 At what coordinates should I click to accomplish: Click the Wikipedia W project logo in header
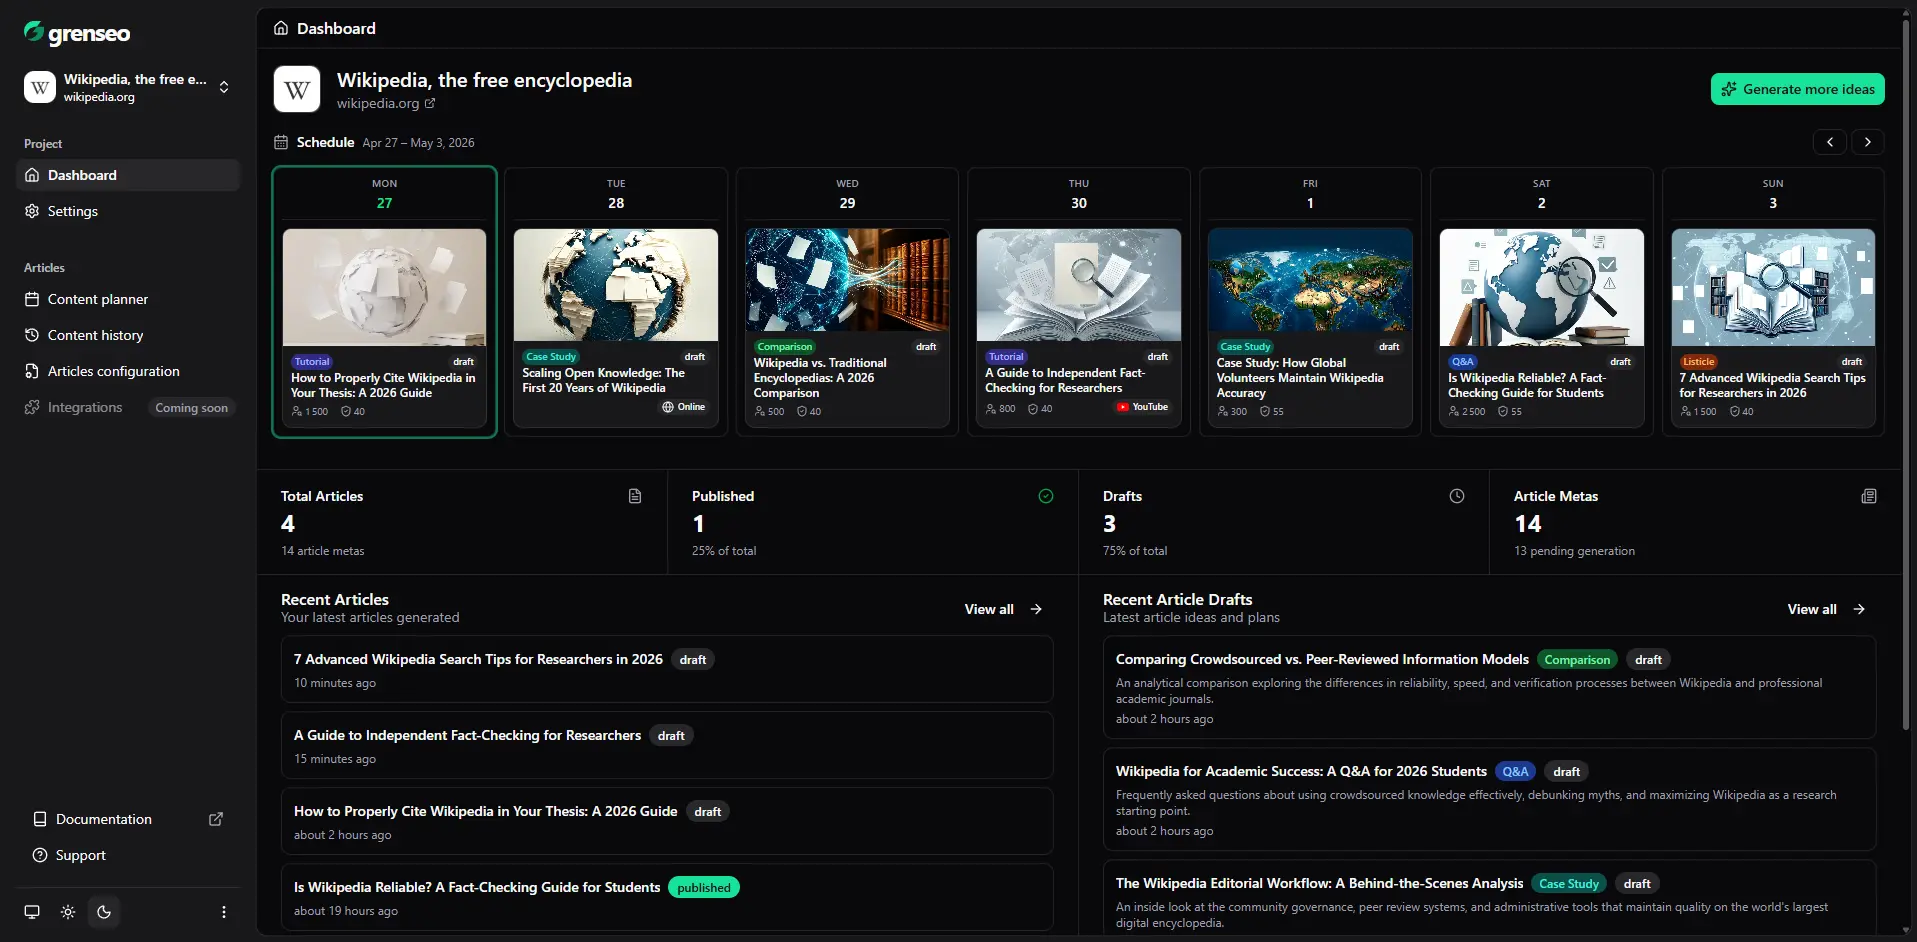tap(297, 90)
